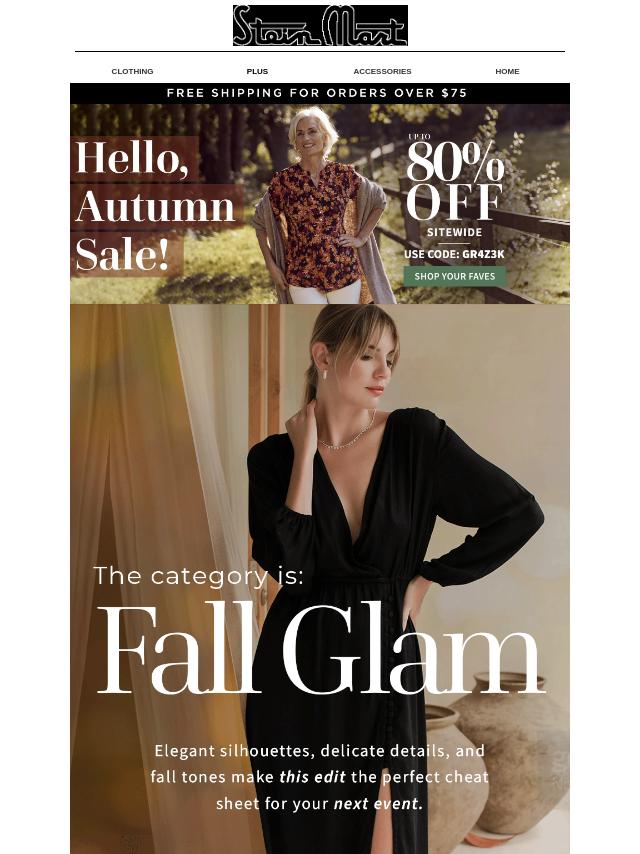
Task: Open the floral blouse model photo
Action: (x=322, y=205)
